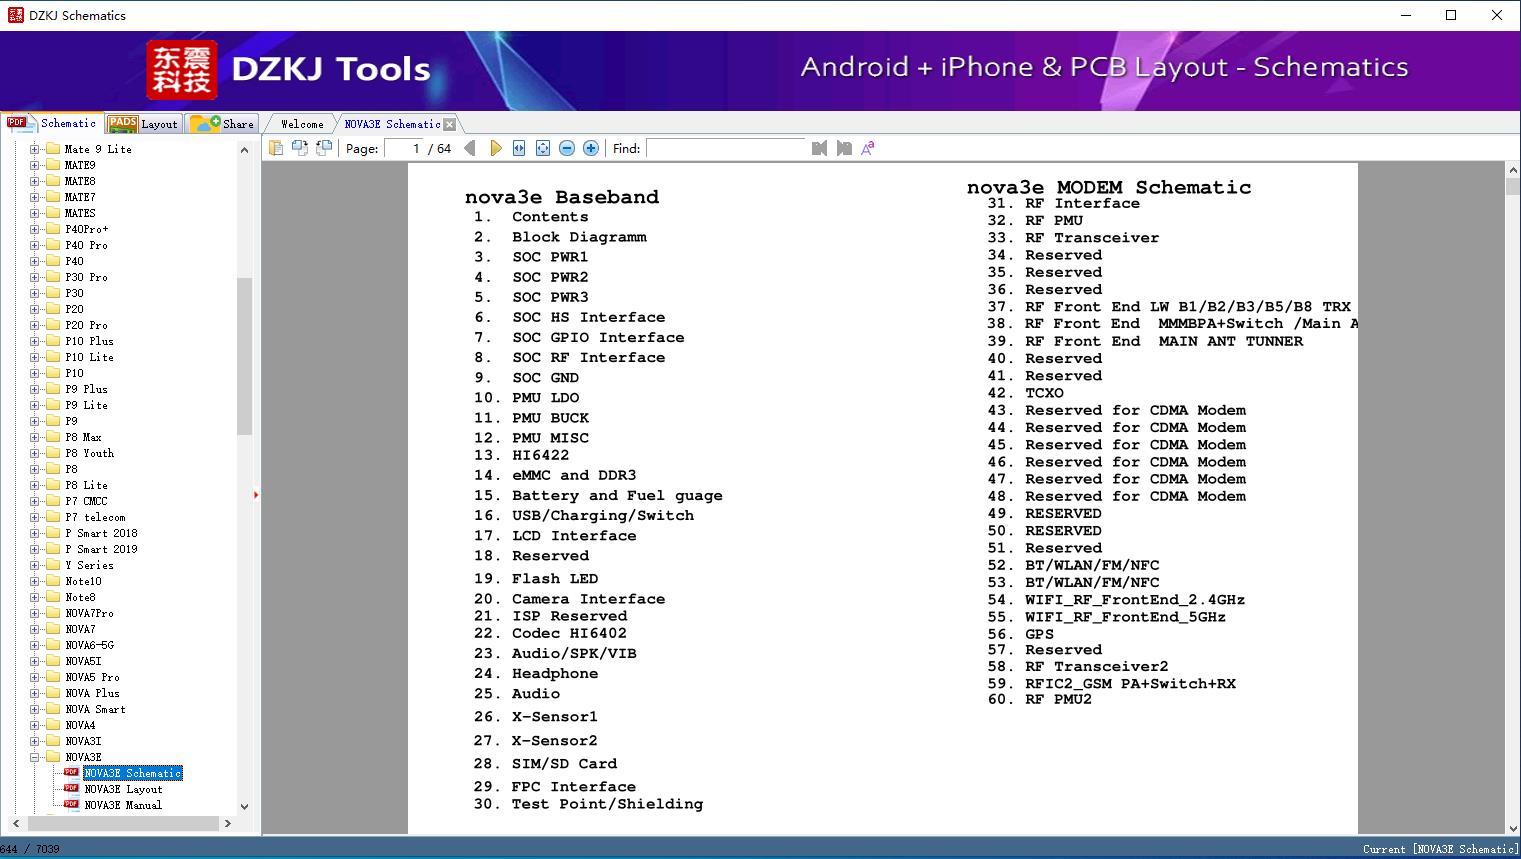This screenshot has height=859, width=1521.
Task: Click the tree scroll up arrow
Action: (x=244, y=149)
